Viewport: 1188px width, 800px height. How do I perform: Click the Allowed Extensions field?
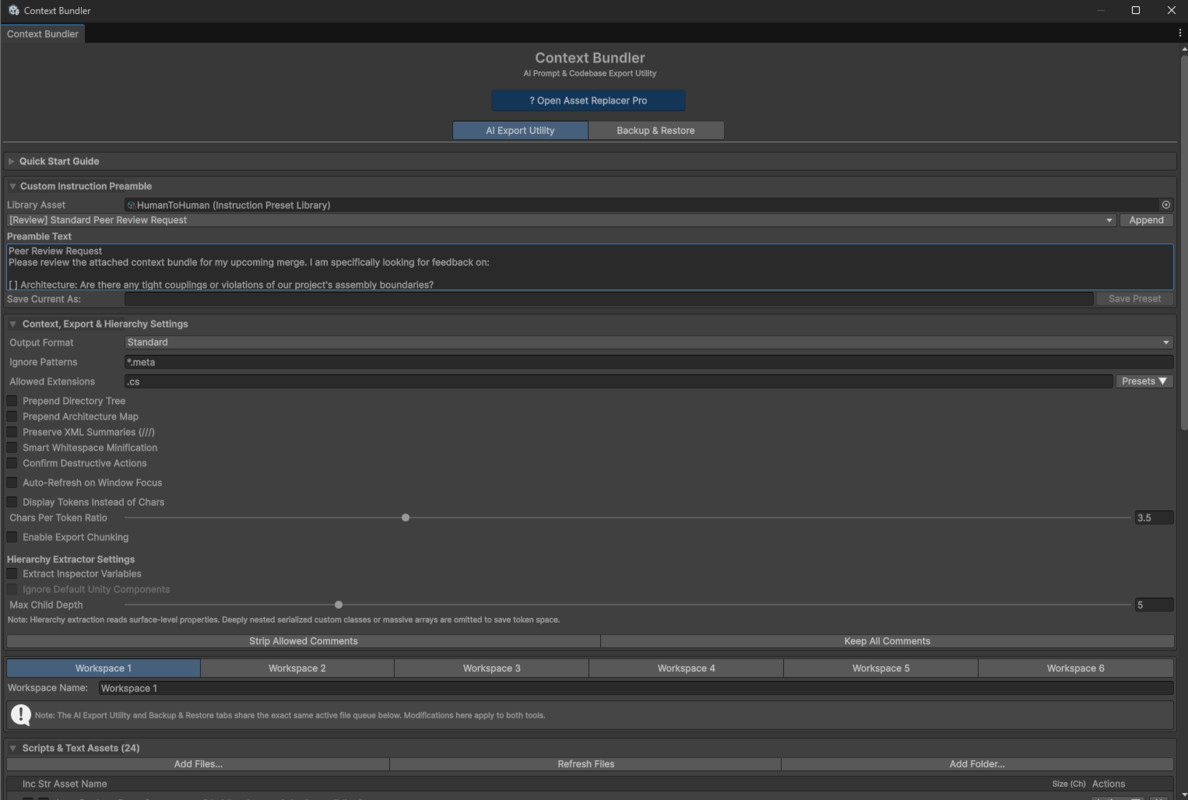tap(618, 381)
